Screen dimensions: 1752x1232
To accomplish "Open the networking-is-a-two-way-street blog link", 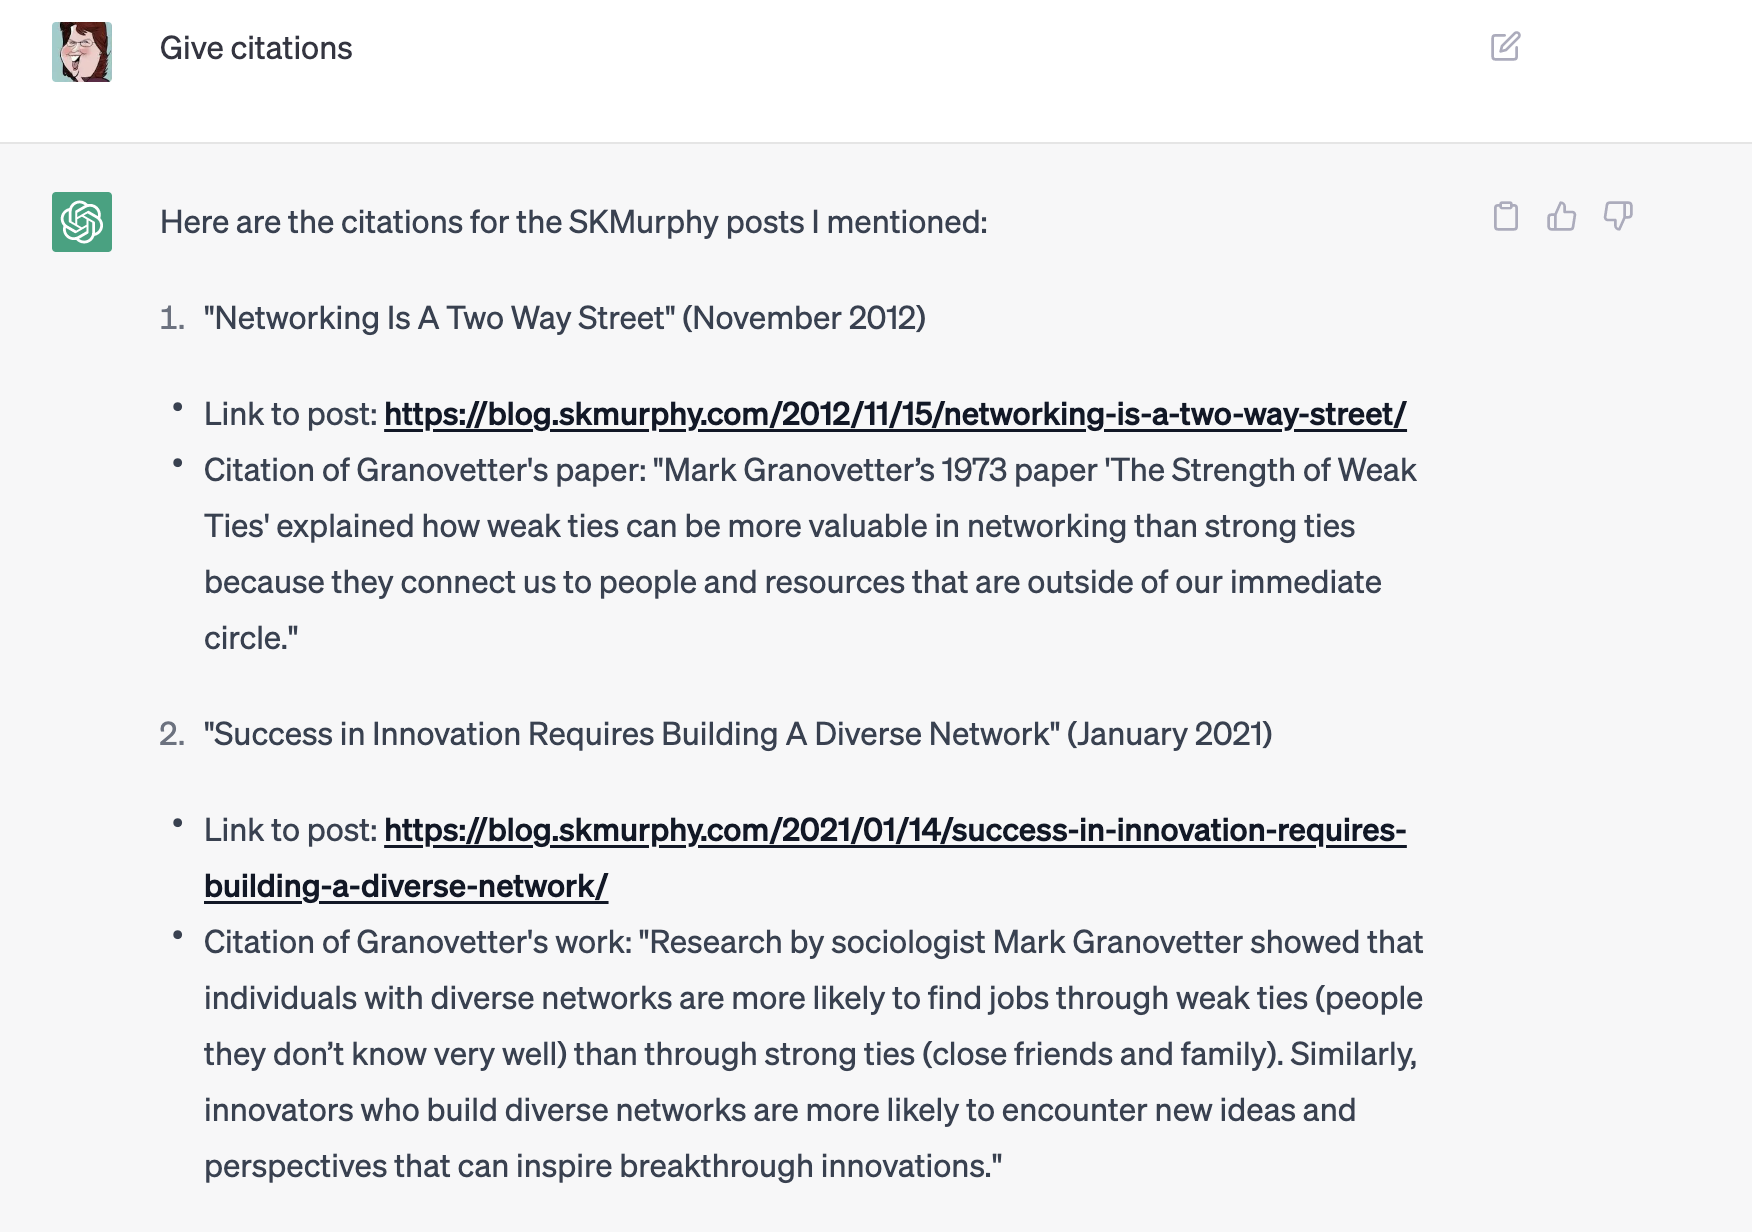I will (x=894, y=414).
